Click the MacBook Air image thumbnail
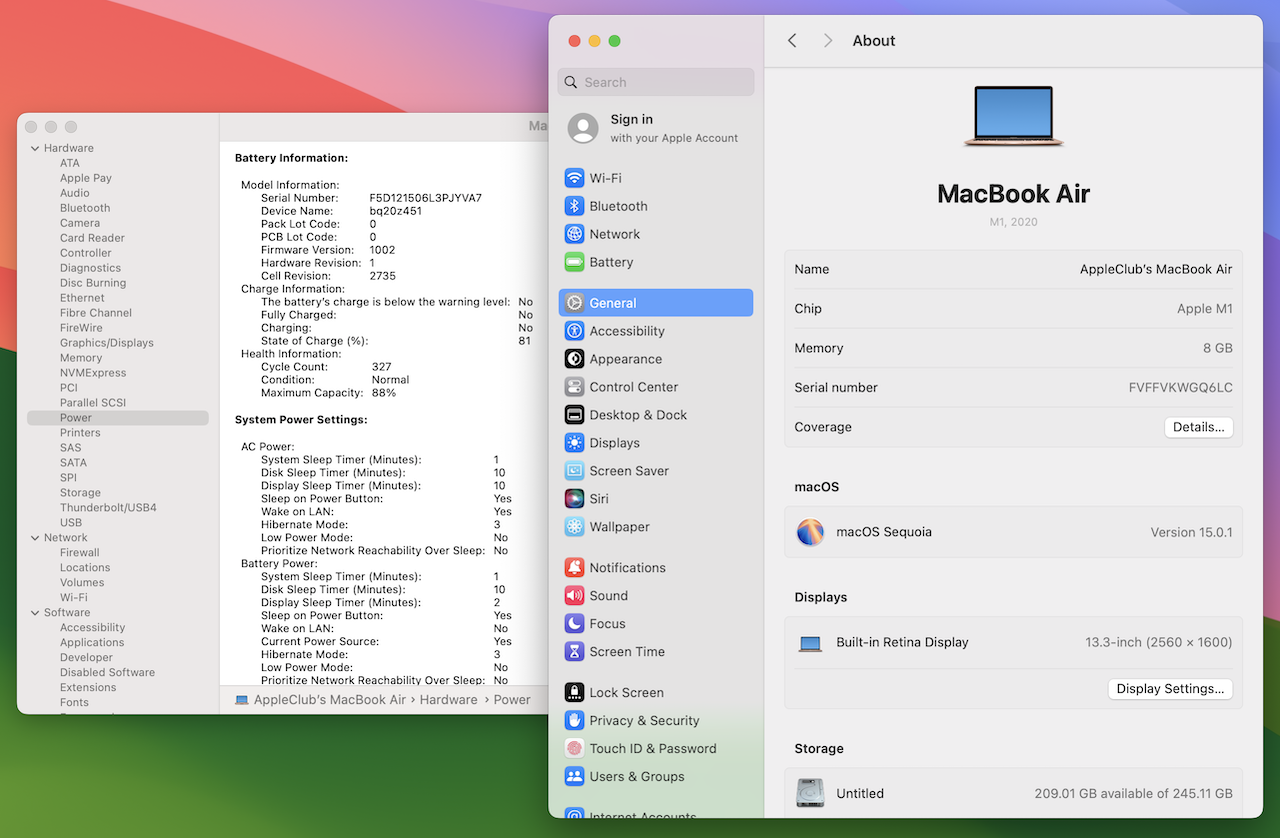This screenshot has height=838, width=1280. (x=1013, y=116)
